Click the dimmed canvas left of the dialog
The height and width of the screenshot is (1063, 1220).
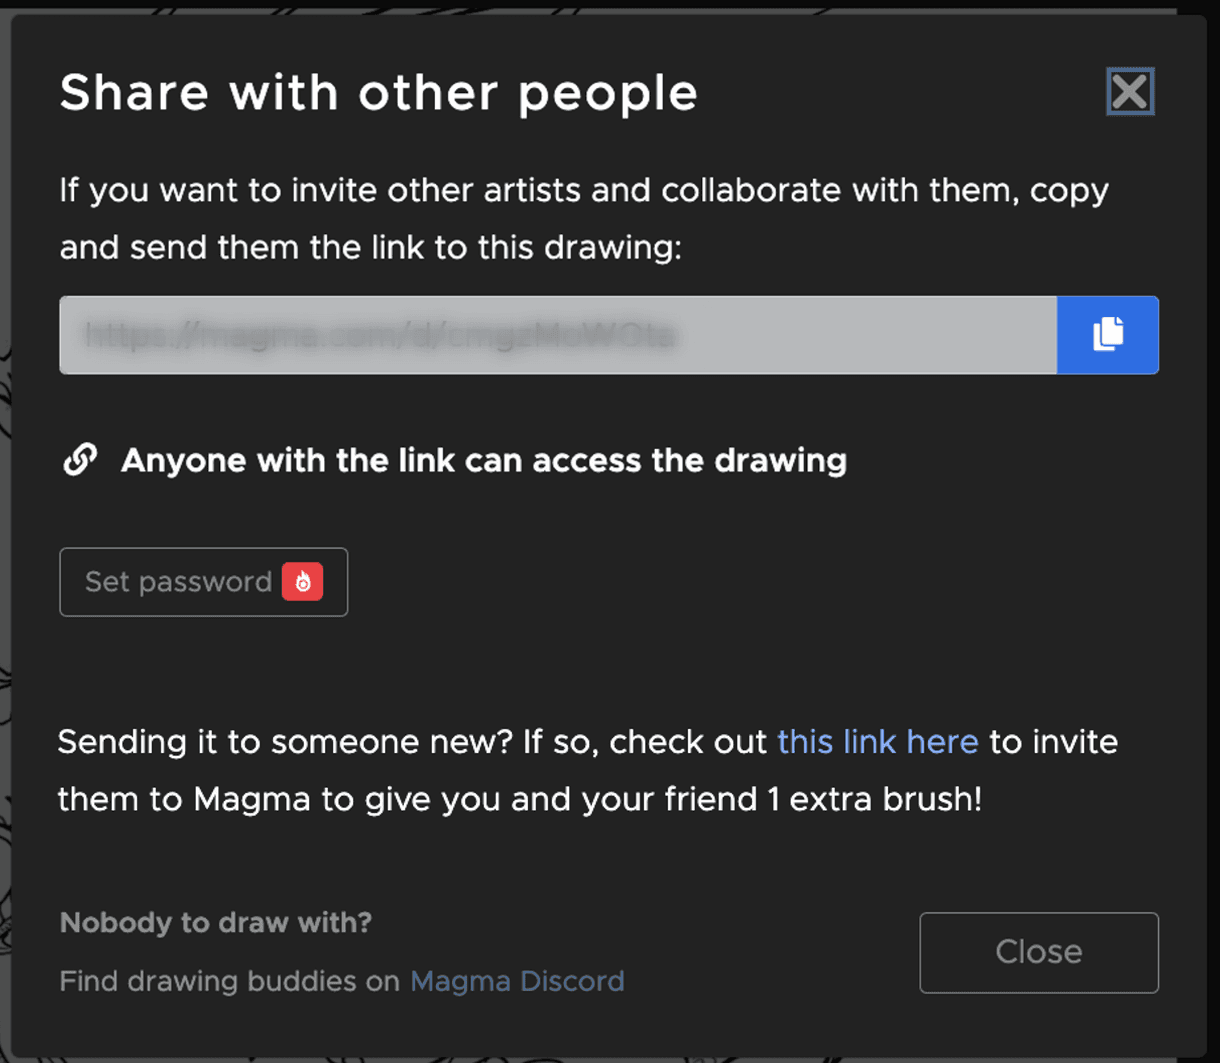click(x=4, y=500)
